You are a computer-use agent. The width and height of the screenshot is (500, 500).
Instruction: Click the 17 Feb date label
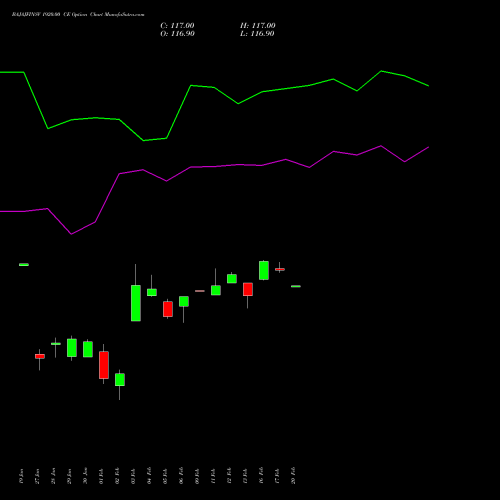[277, 476]
